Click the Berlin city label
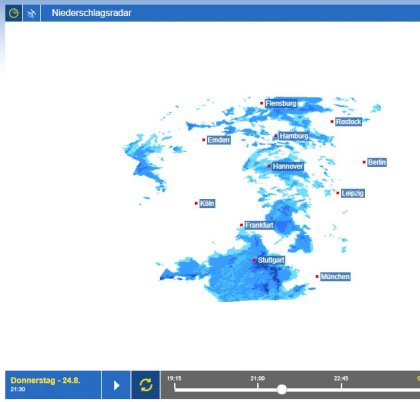The image size is (420, 402). pyautogui.click(x=377, y=162)
